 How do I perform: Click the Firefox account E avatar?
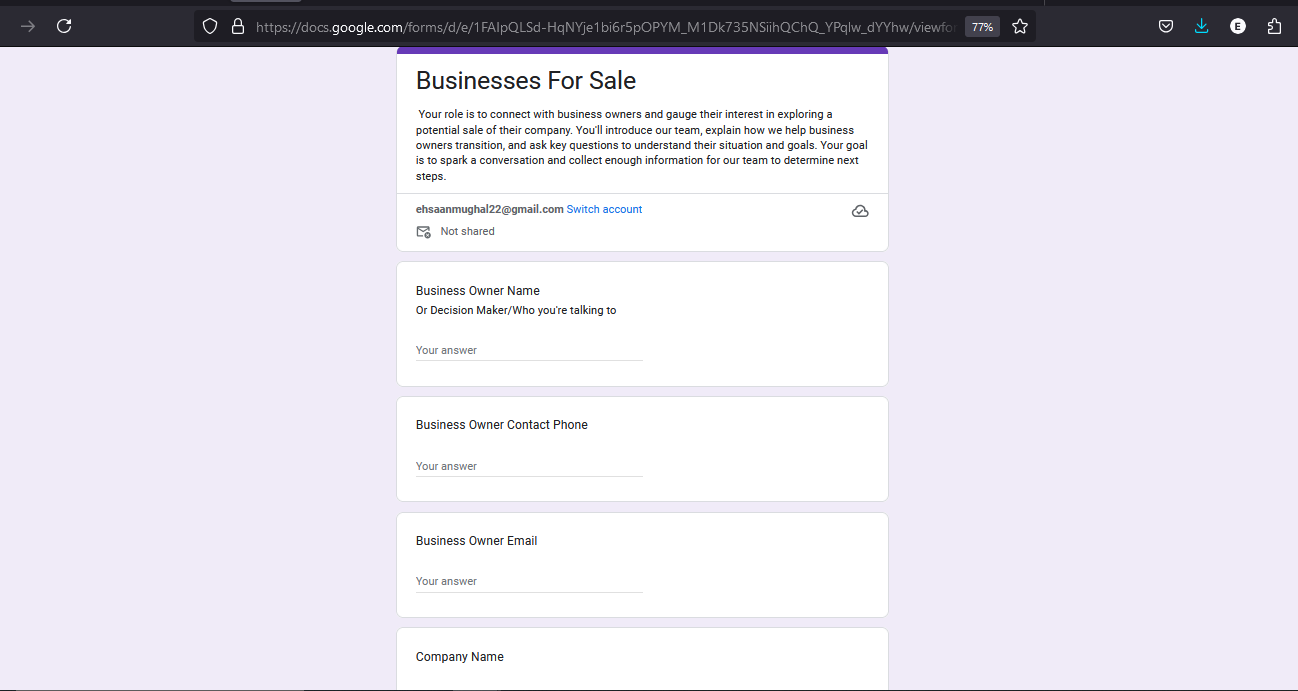click(1238, 27)
